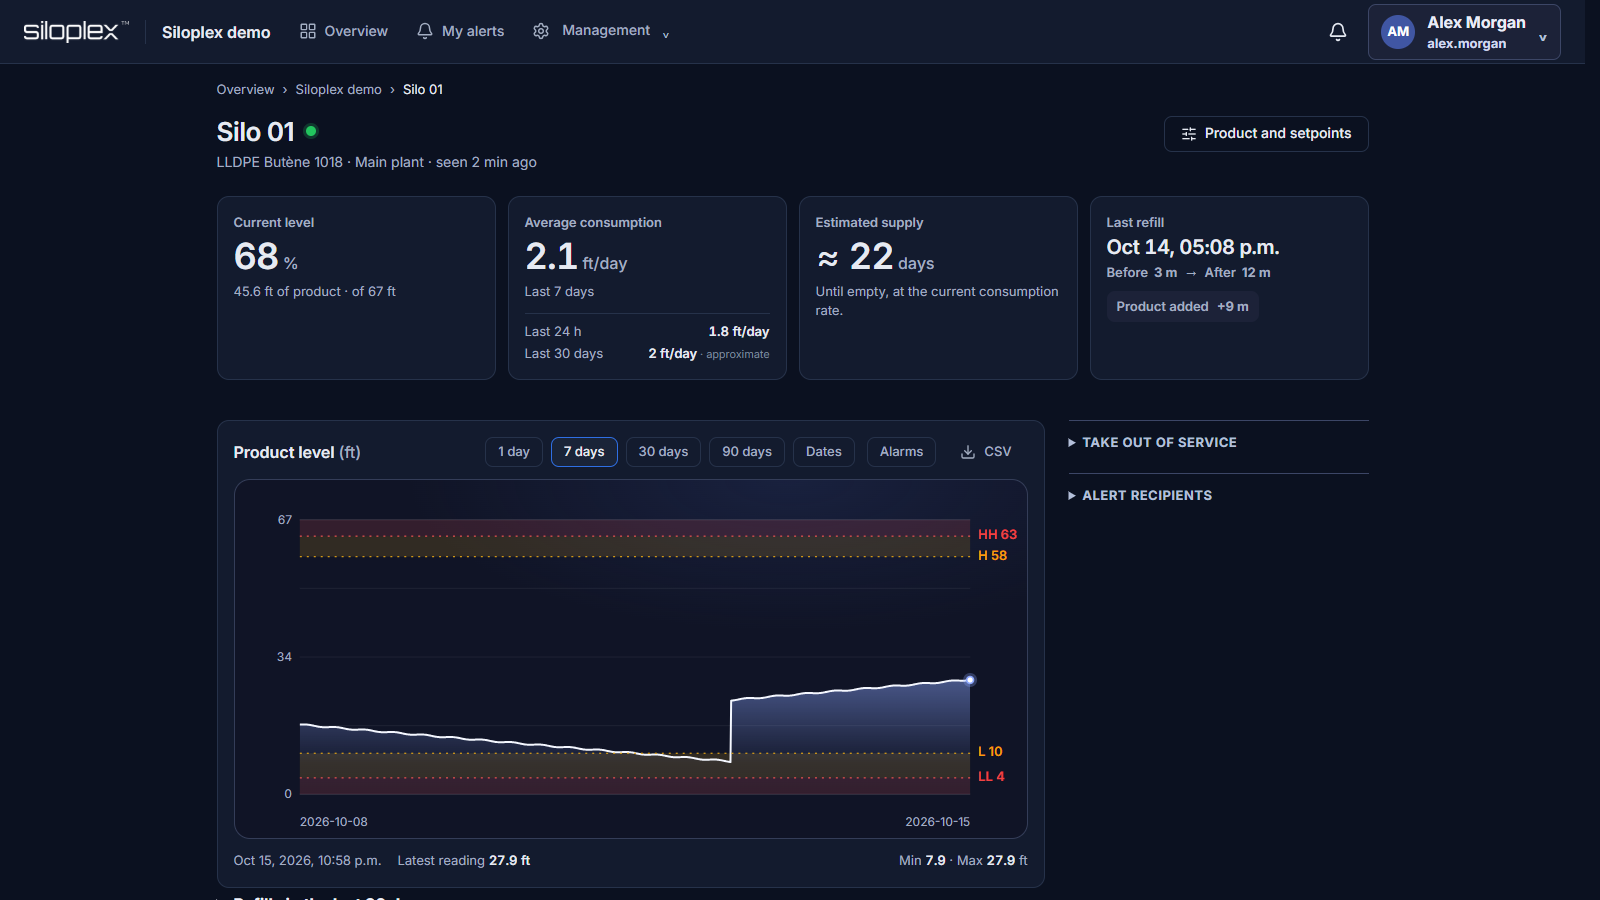Click the Last 24 h 1.8 ft/day value
The height and width of the screenshot is (900, 1600).
739,332
